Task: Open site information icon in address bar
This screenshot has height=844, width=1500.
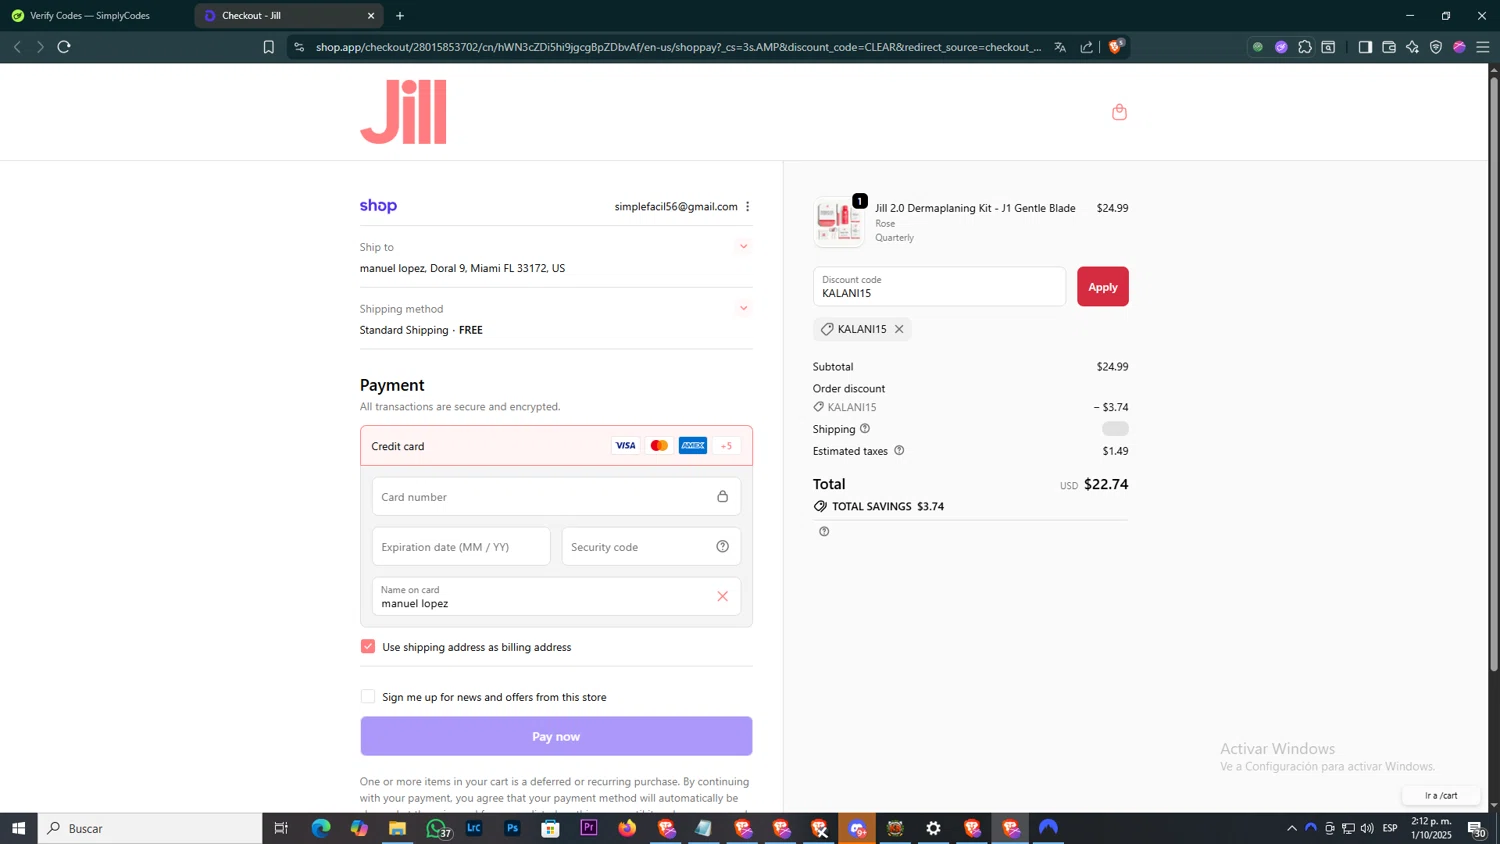Action: [x=299, y=47]
